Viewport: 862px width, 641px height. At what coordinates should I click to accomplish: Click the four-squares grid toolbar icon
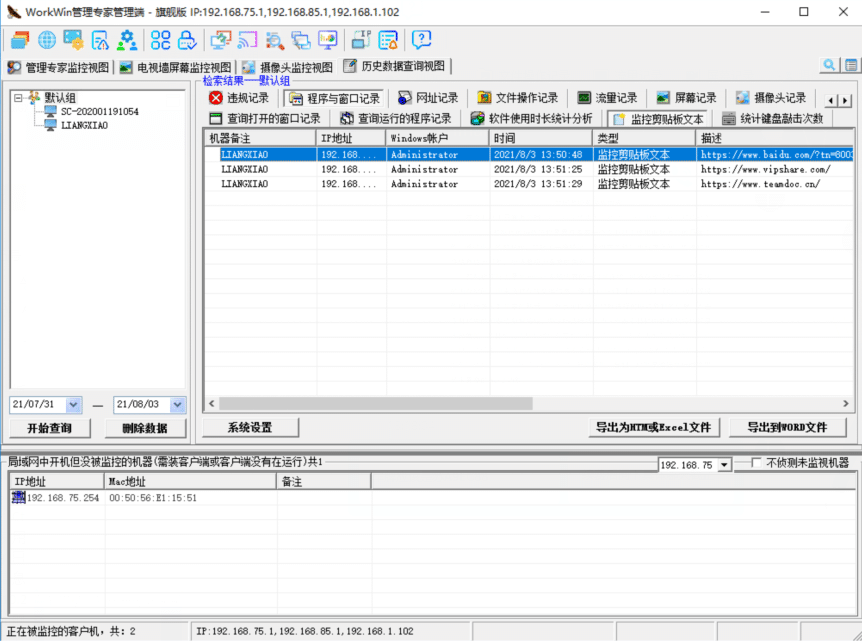[161, 40]
